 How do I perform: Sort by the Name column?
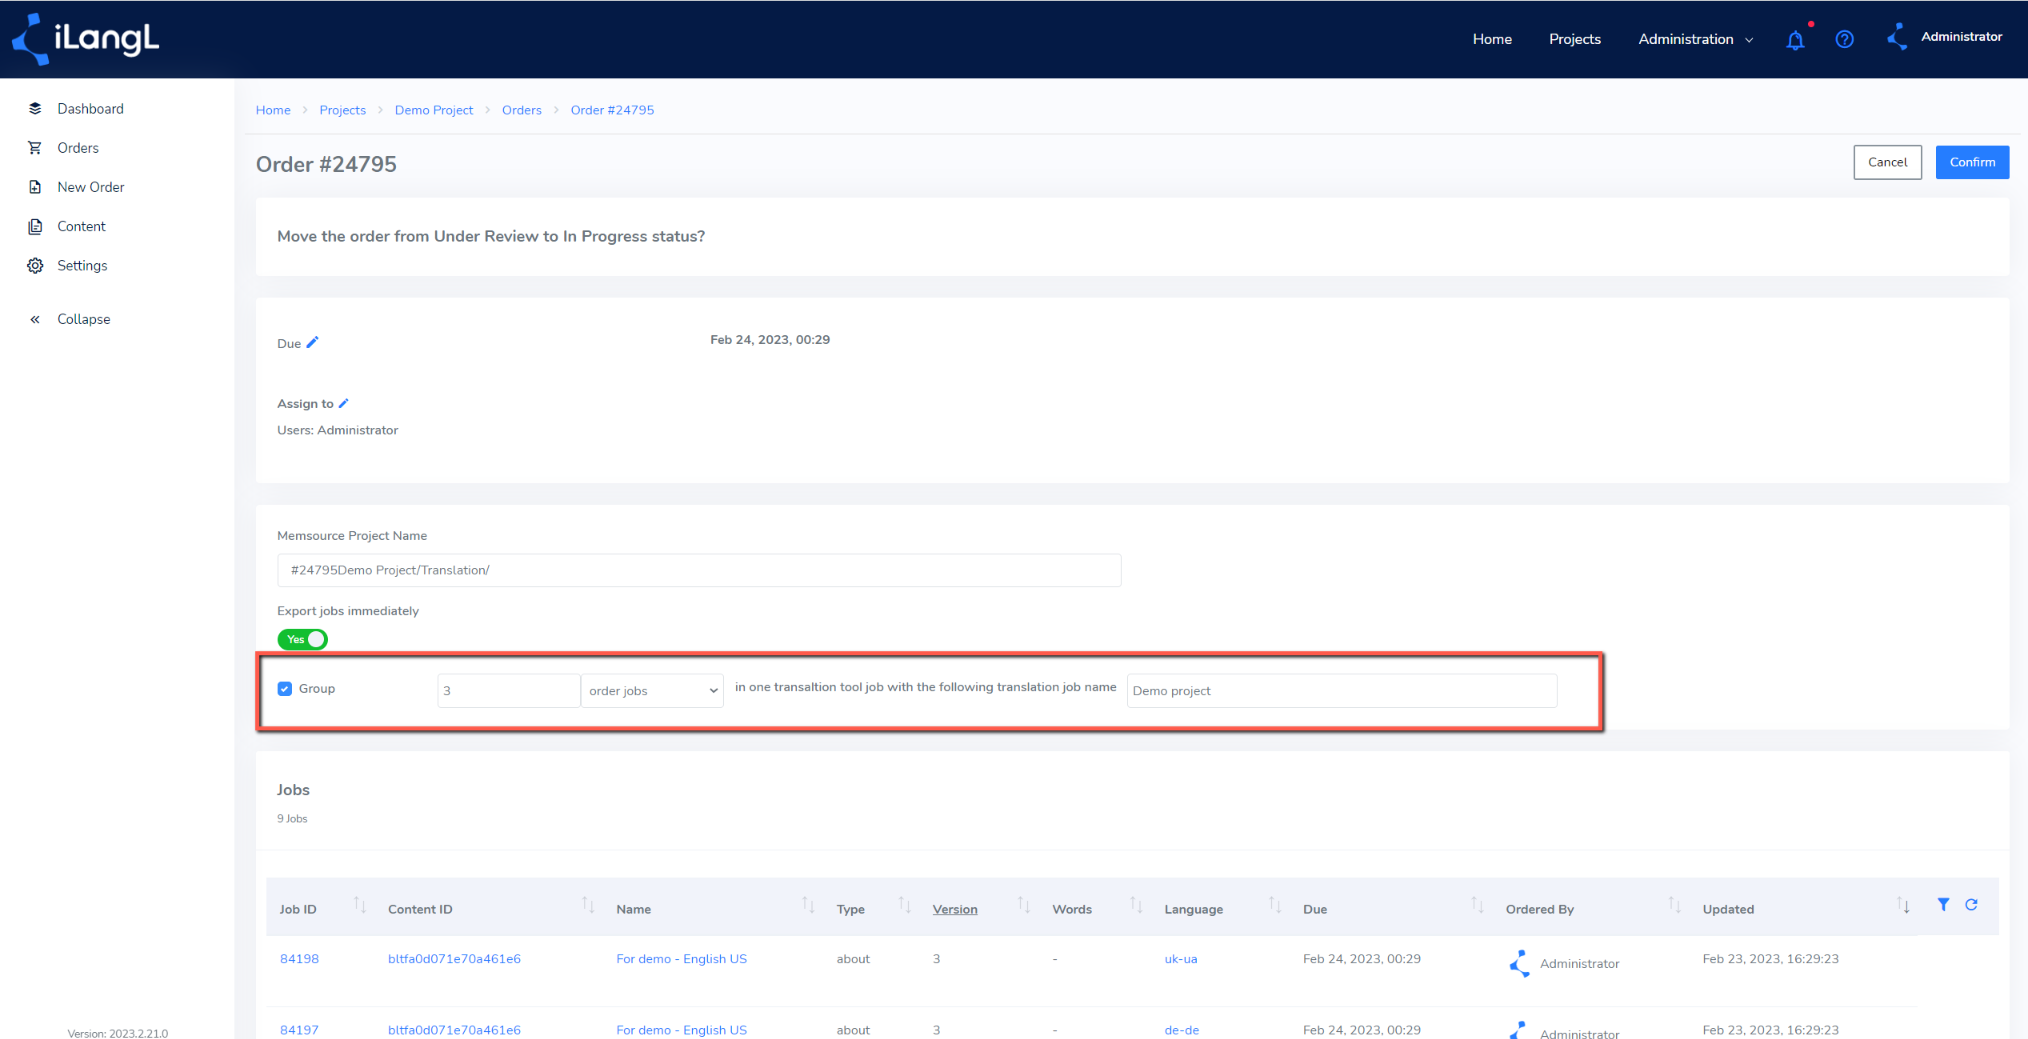(x=808, y=905)
